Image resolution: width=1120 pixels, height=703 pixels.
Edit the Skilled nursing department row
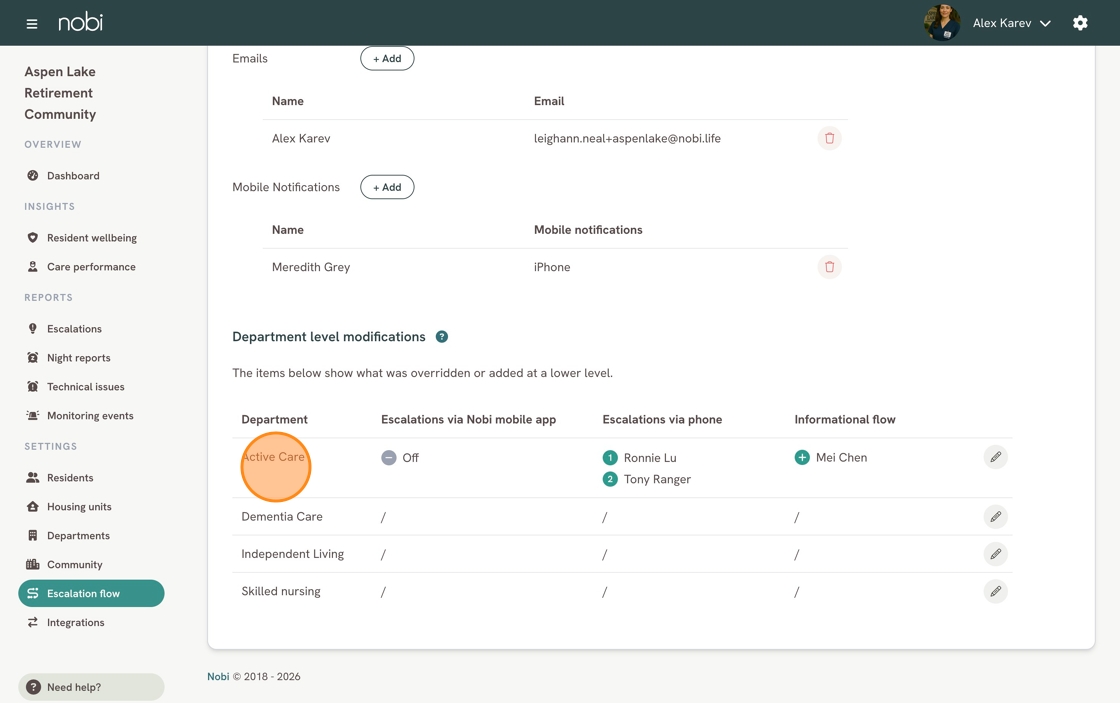click(x=996, y=591)
